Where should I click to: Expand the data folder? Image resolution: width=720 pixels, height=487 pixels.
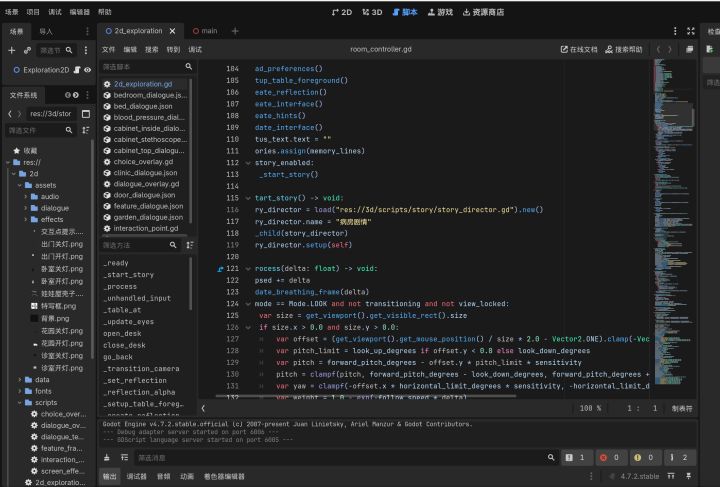point(20,380)
